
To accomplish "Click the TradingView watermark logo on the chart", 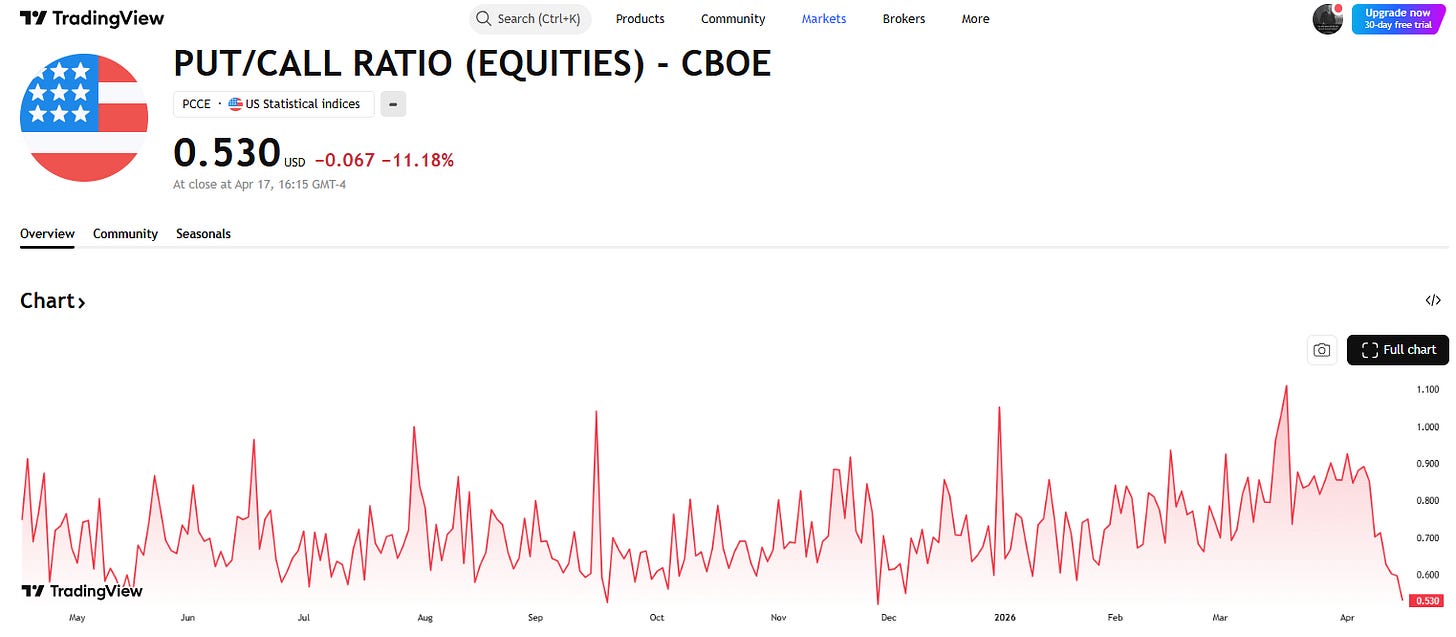I will click(x=82, y=591).
